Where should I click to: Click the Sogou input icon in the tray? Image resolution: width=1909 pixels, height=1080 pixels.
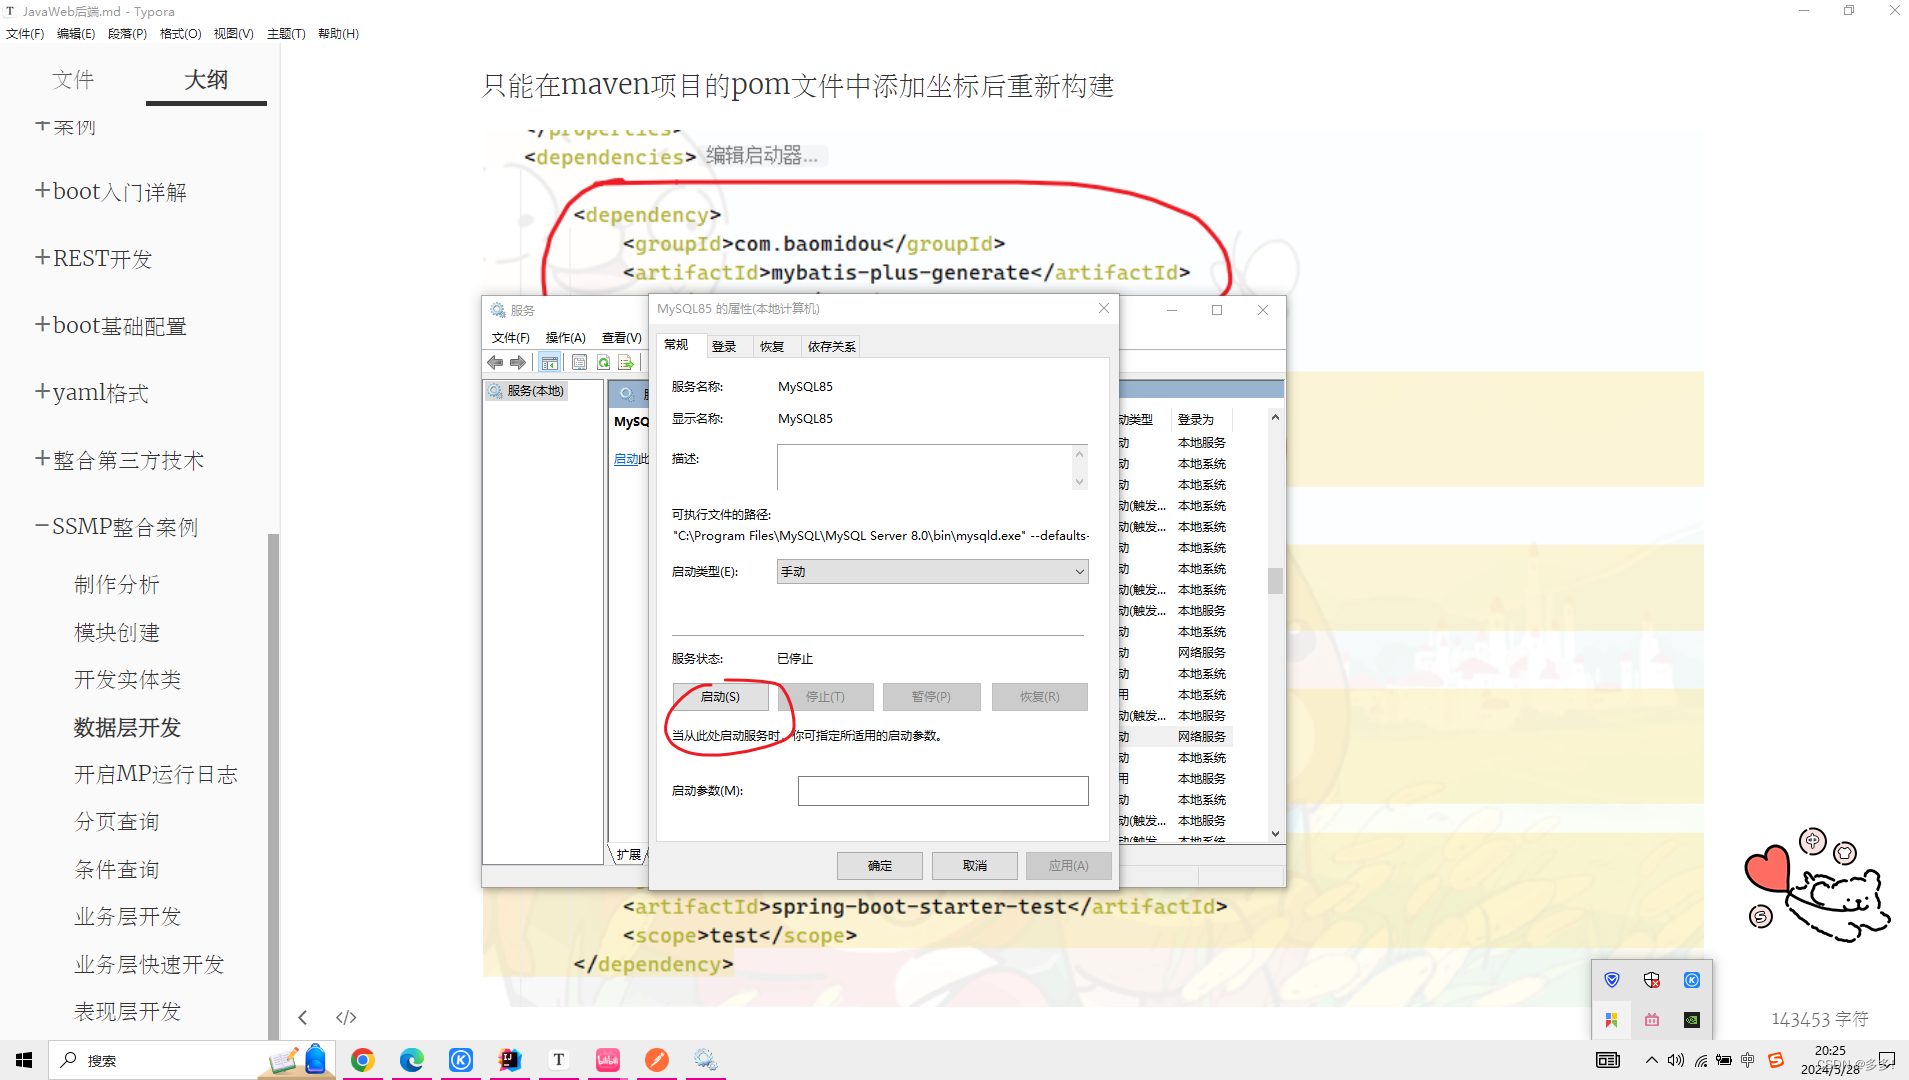[x=1777, y=1060]
